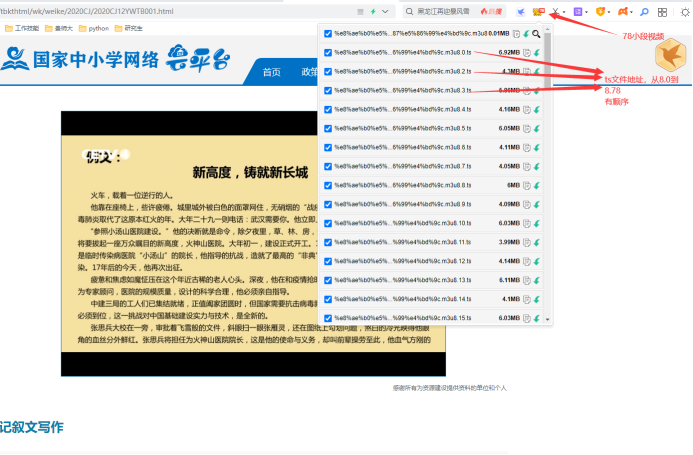Viewport: 693px width, 455px height.
Task: Click the 6.11MB size of m3u8.13.ts
Action: (x=509, y=280)
